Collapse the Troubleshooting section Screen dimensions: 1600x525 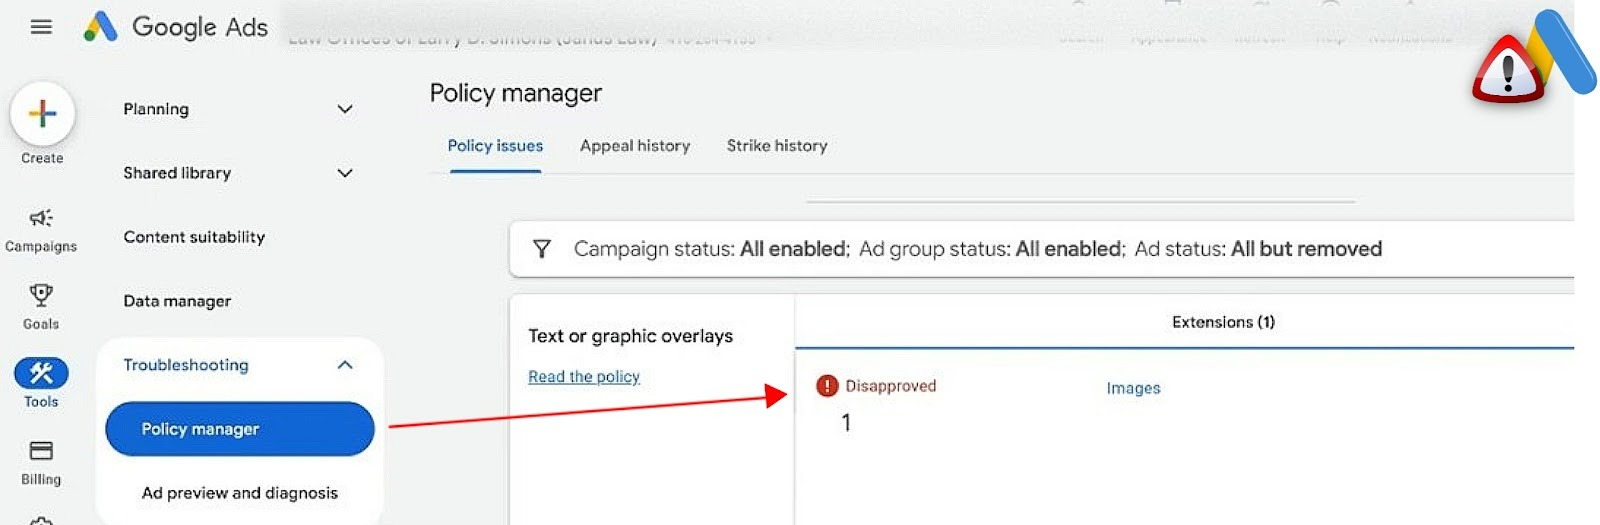pyautogui.click(x=345, y=365)
